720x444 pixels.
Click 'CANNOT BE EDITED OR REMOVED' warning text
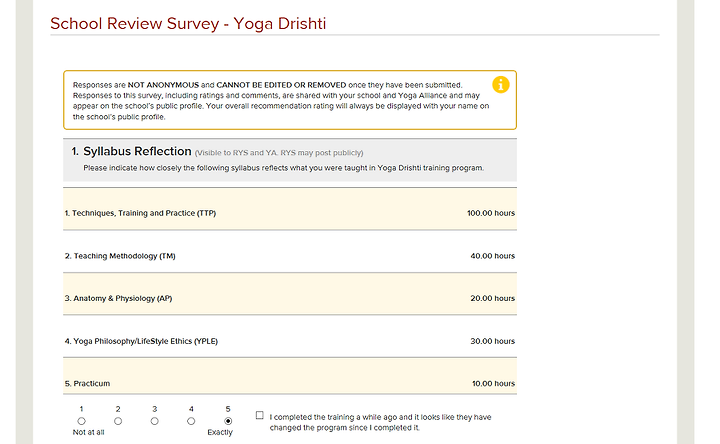point(281,85)
